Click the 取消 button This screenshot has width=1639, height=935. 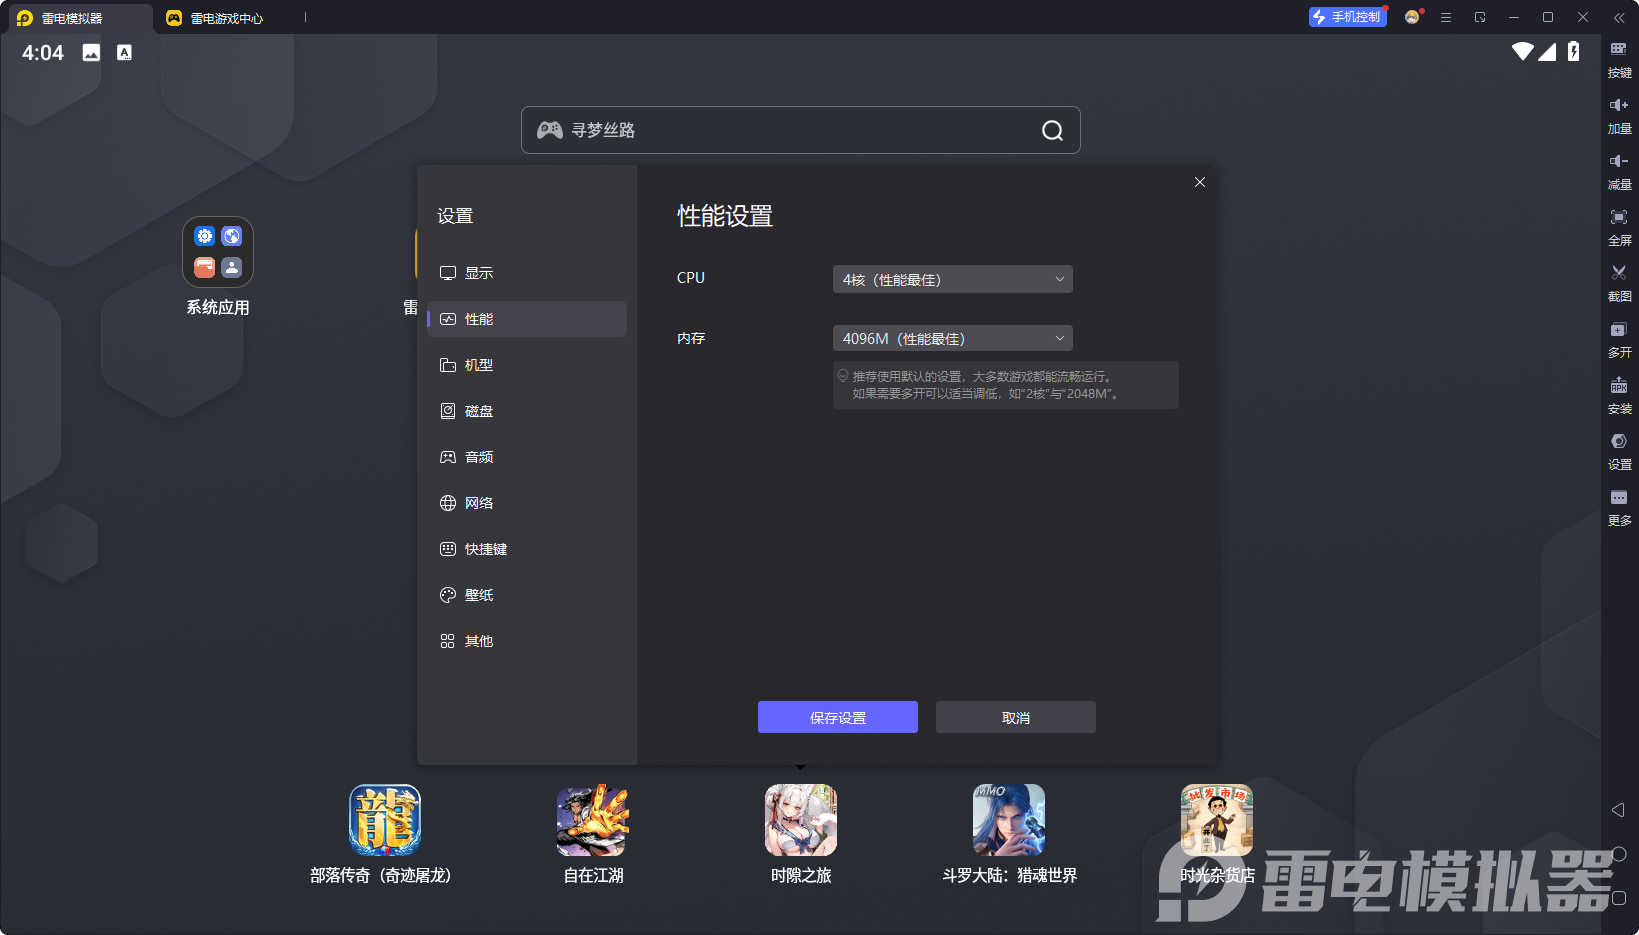(x=1016, y=717)
